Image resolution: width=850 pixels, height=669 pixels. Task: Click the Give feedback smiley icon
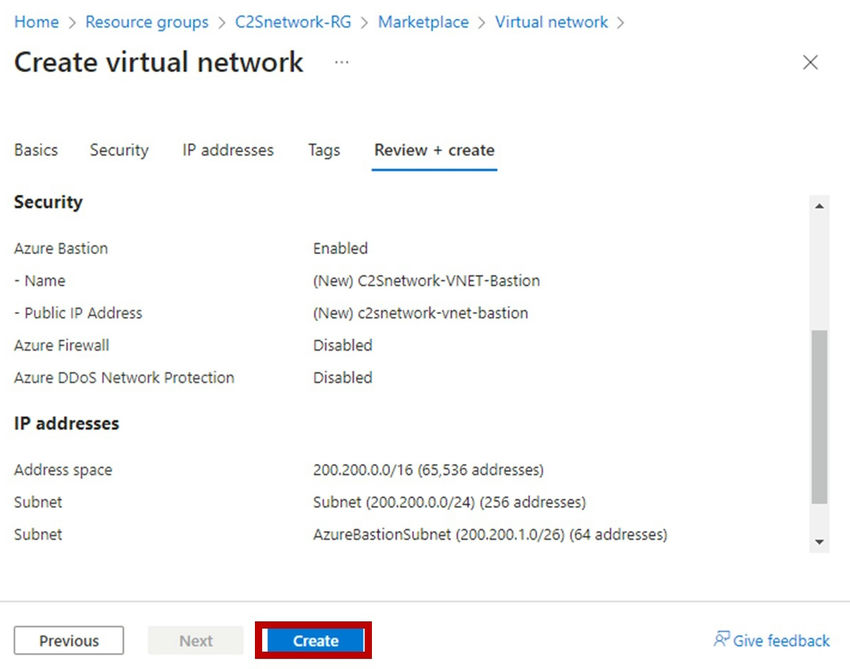pyautogui.click(x=721, y=640)
